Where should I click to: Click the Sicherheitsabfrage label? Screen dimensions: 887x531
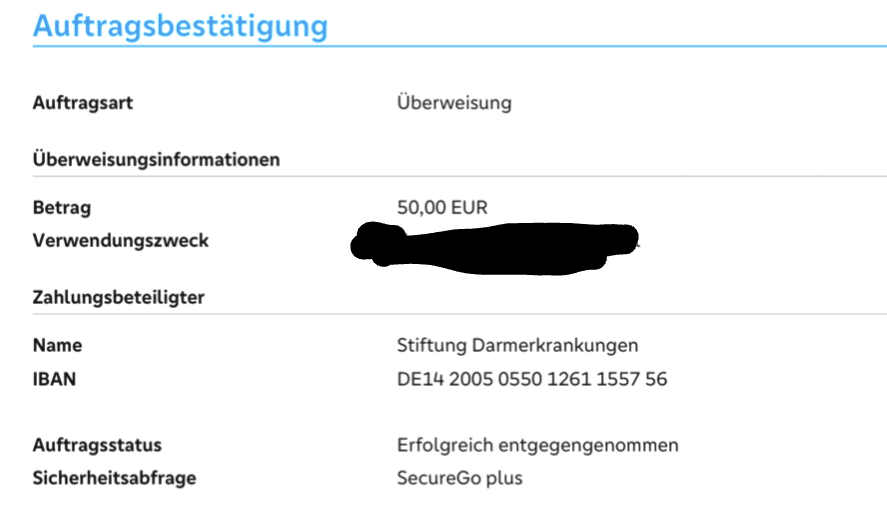coord(114,477)
